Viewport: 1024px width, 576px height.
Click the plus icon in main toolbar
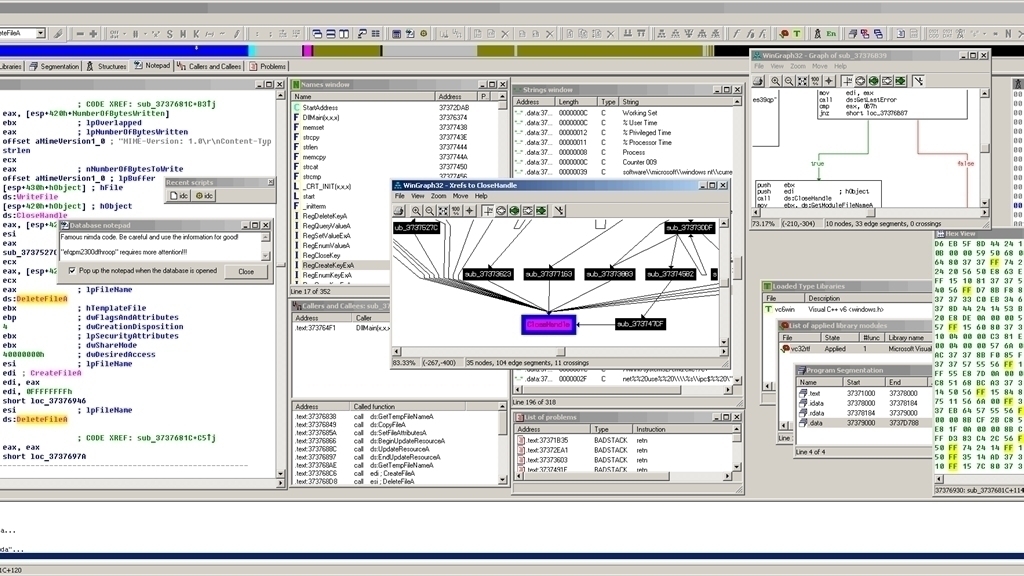click(93, 34)
